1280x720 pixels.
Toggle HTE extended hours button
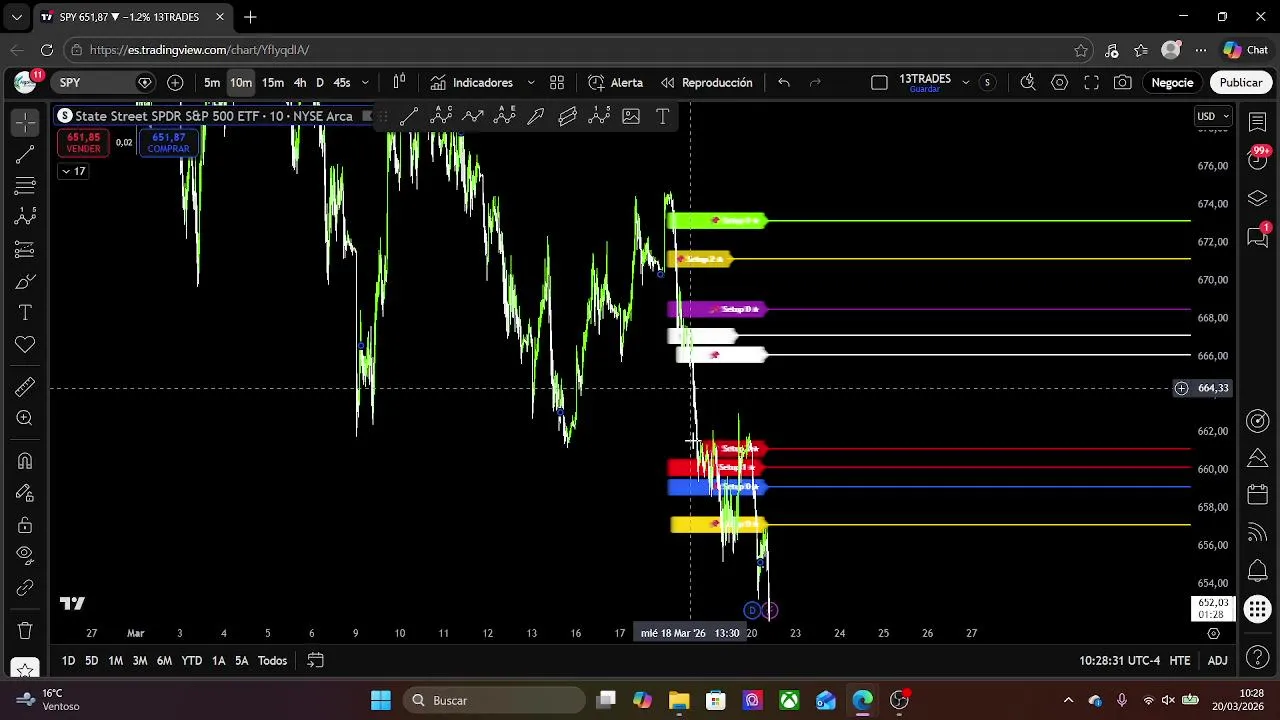coord(1180,661)
